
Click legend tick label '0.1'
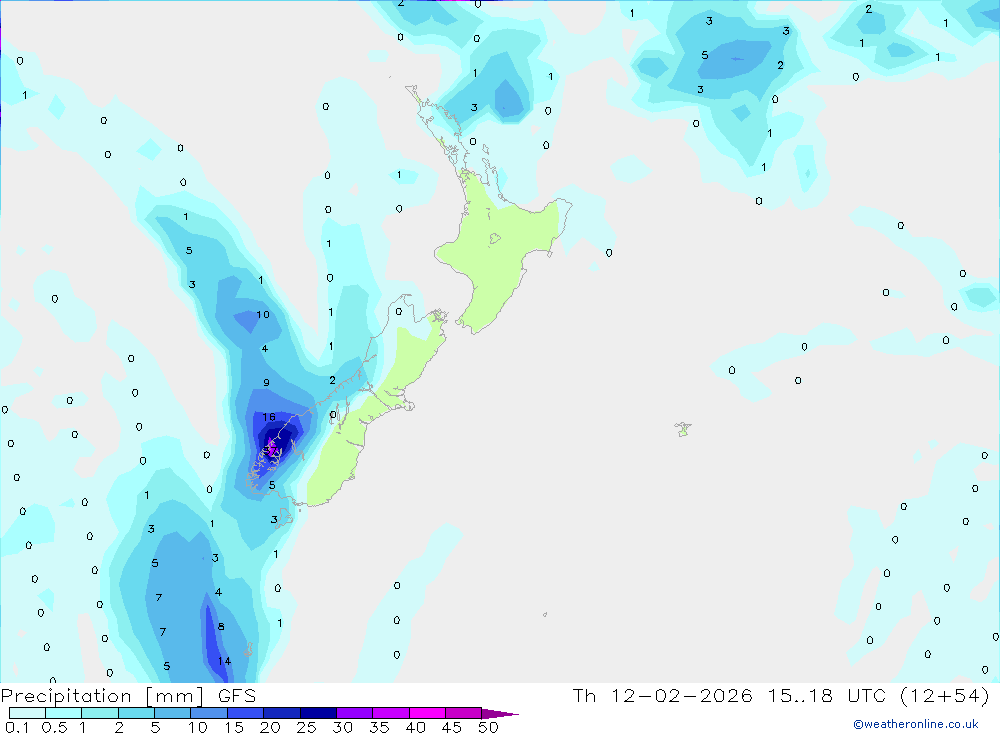[17, 727]
